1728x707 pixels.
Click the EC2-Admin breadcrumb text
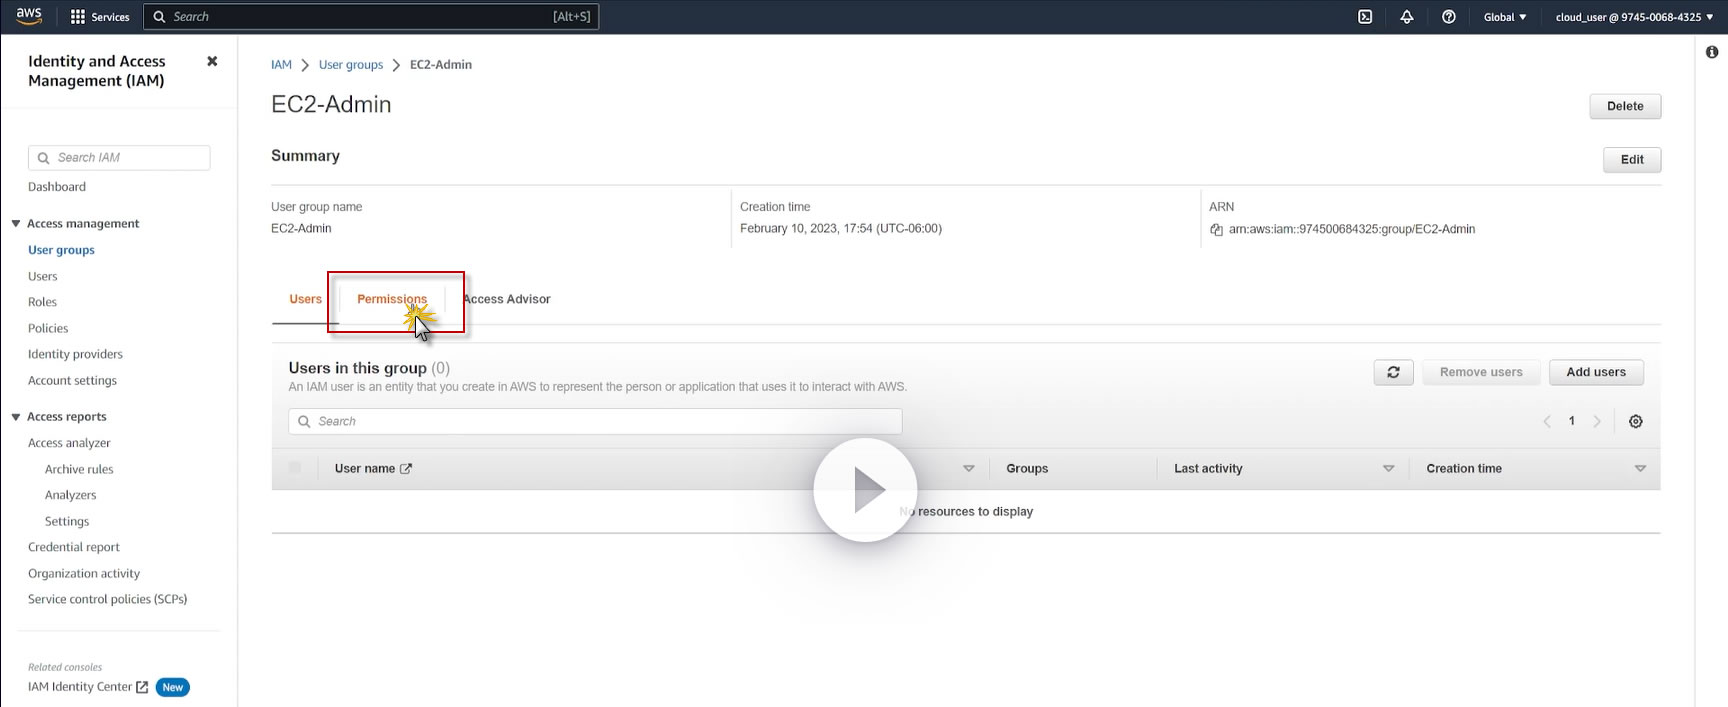click(441, 65)
